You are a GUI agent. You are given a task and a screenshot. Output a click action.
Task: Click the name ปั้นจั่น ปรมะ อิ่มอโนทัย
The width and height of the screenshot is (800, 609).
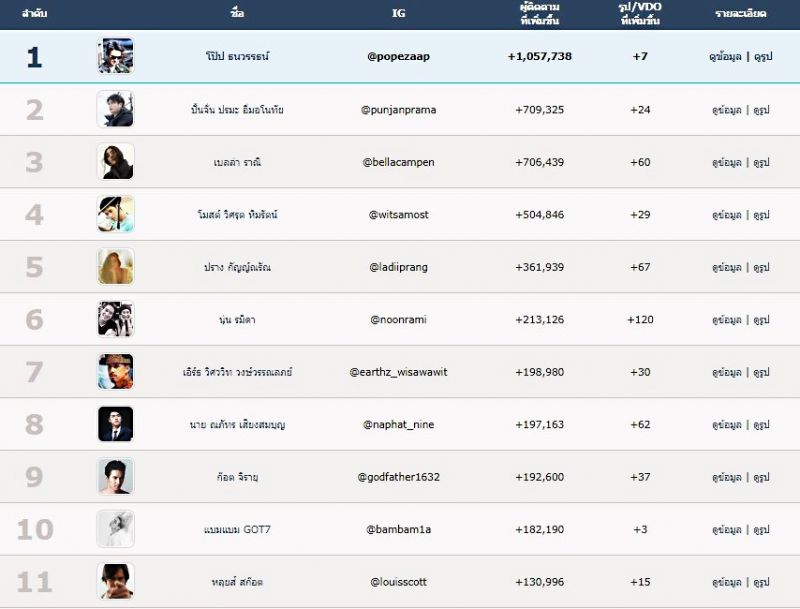[x=236, y=110]
